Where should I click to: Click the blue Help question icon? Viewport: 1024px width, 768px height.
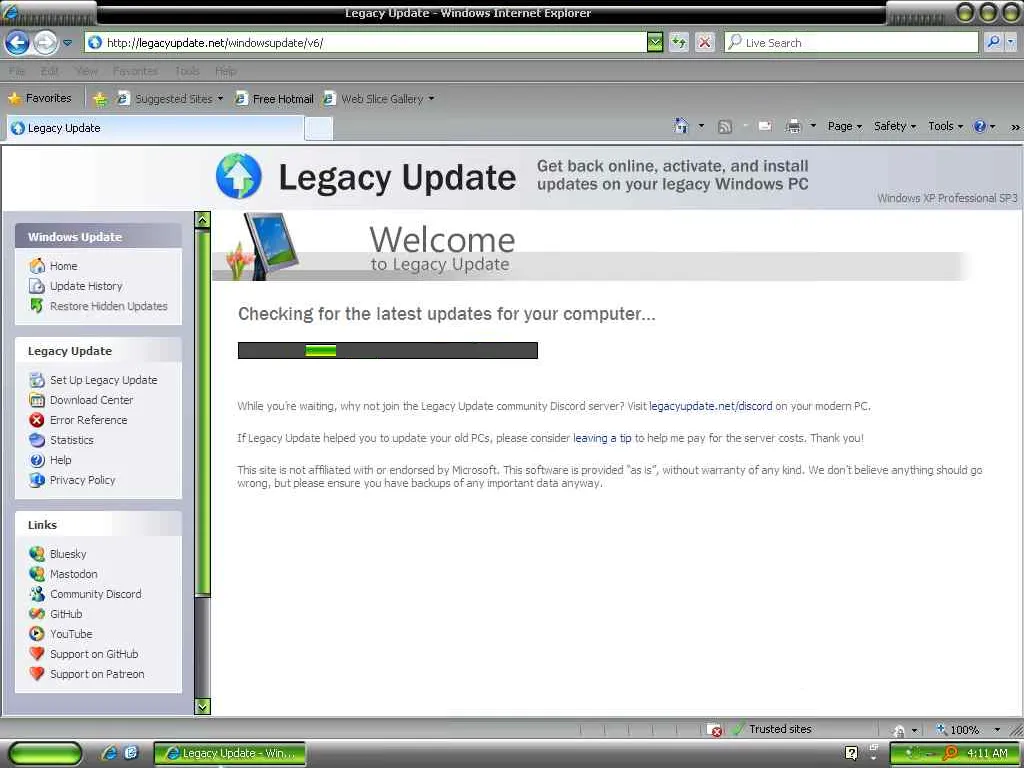pyautogui.click(x=980, y=127)
